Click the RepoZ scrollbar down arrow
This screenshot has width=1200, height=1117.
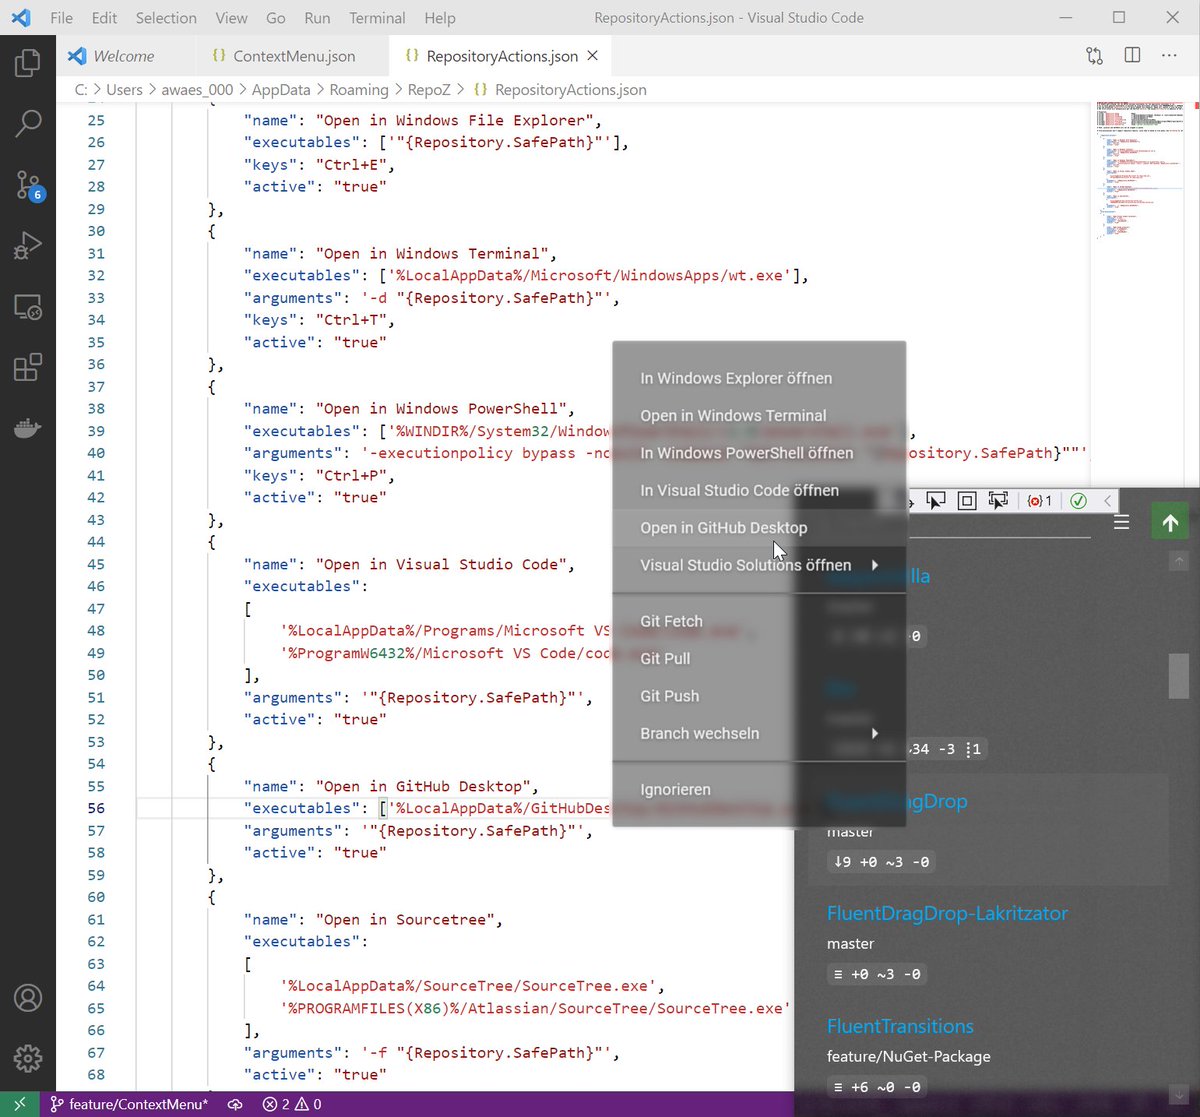tap(1179, 1094)
